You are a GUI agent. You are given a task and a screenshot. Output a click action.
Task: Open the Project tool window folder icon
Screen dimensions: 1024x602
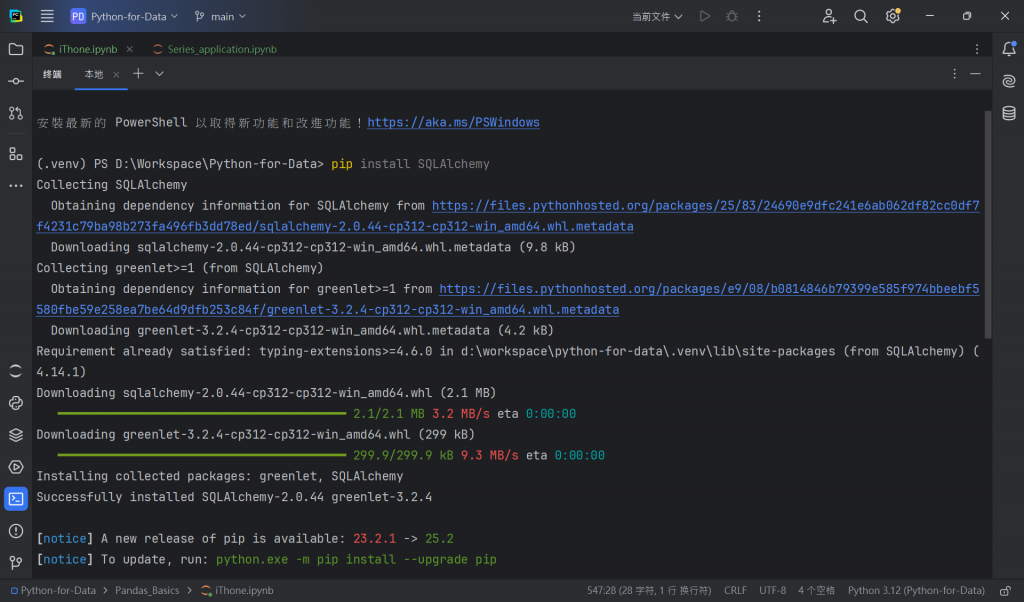[x=16, y=49]
